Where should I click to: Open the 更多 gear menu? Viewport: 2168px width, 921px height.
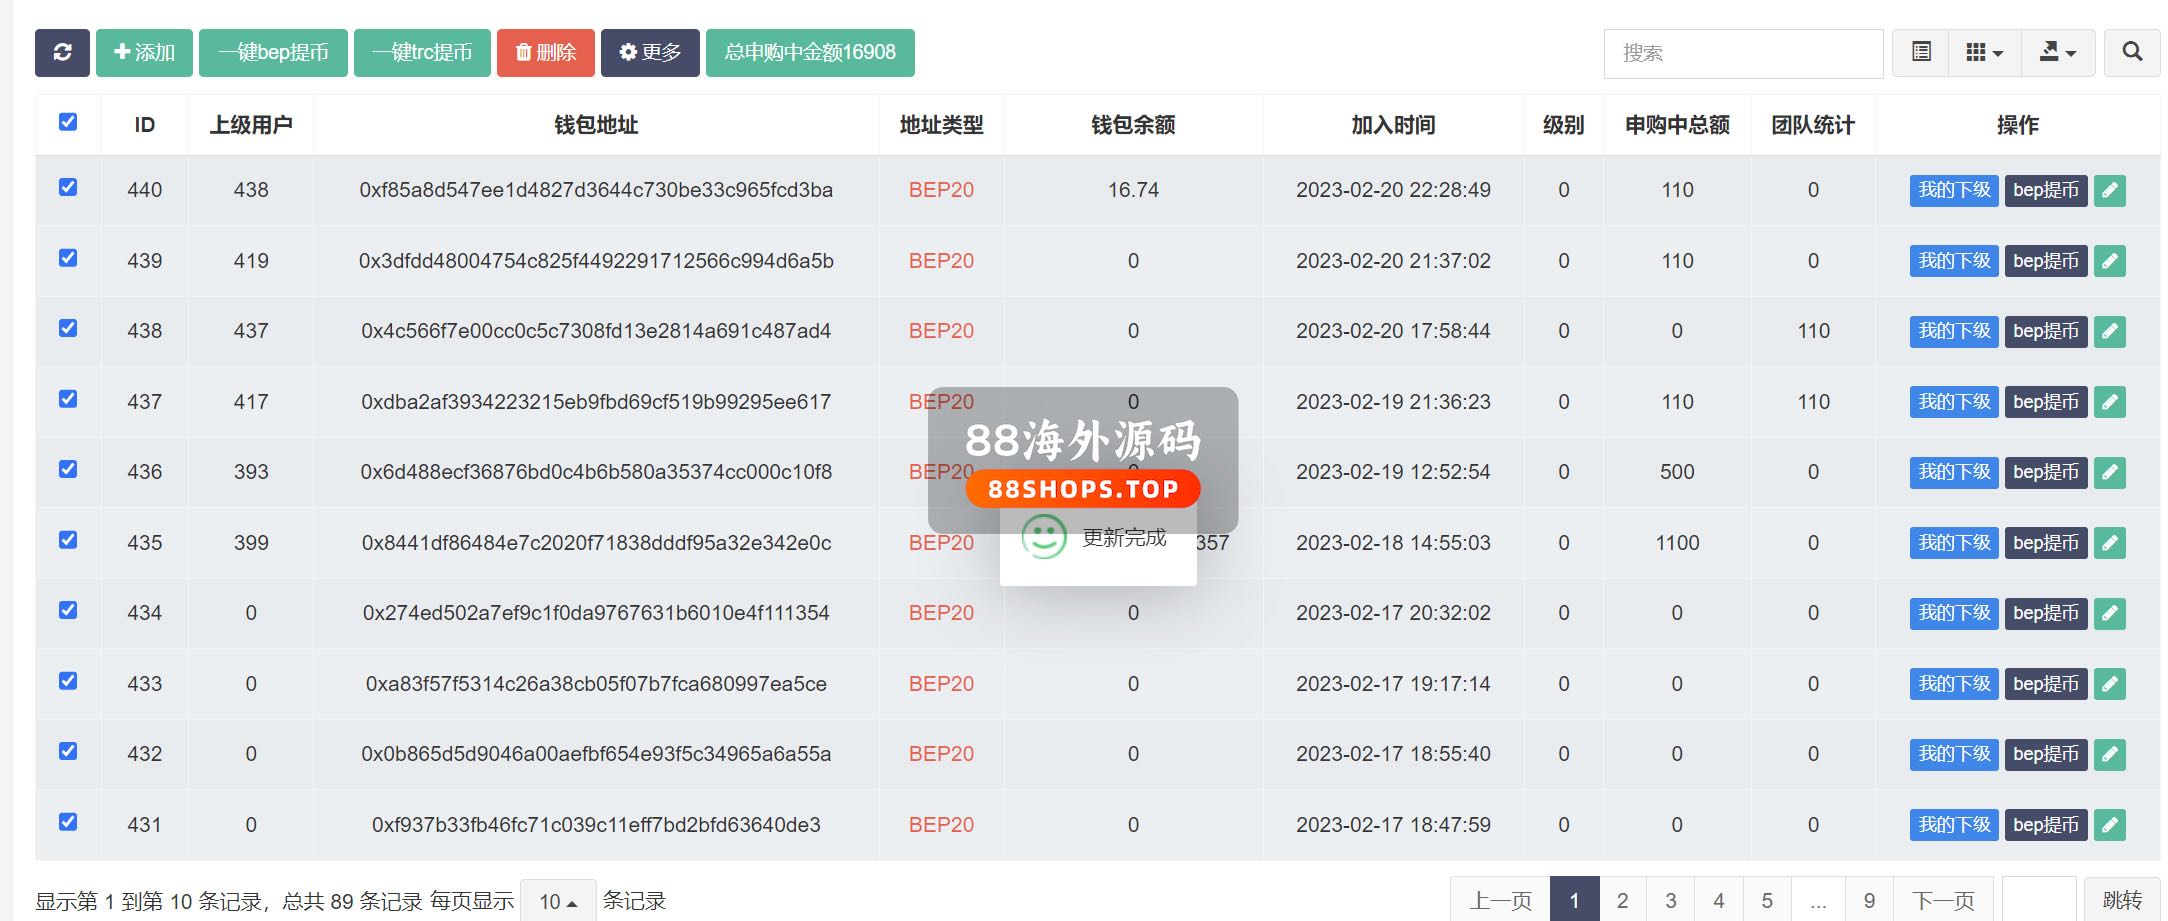point(650,53)
